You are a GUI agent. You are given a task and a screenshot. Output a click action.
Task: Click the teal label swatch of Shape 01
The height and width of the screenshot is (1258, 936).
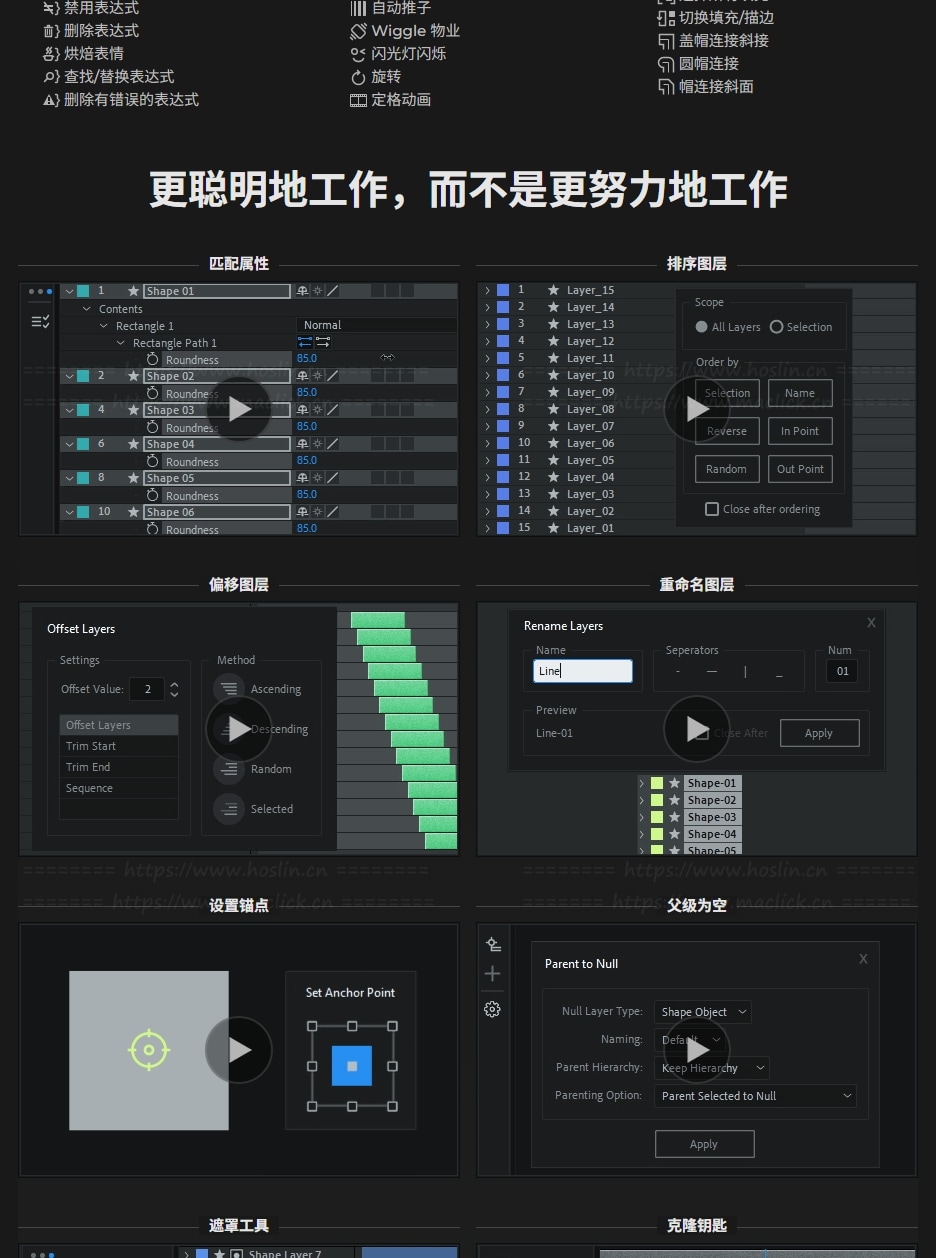[83, 291]
